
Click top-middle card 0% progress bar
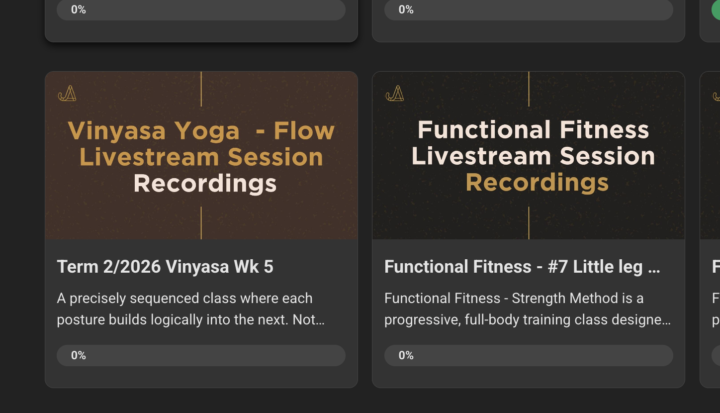point(529,10)
